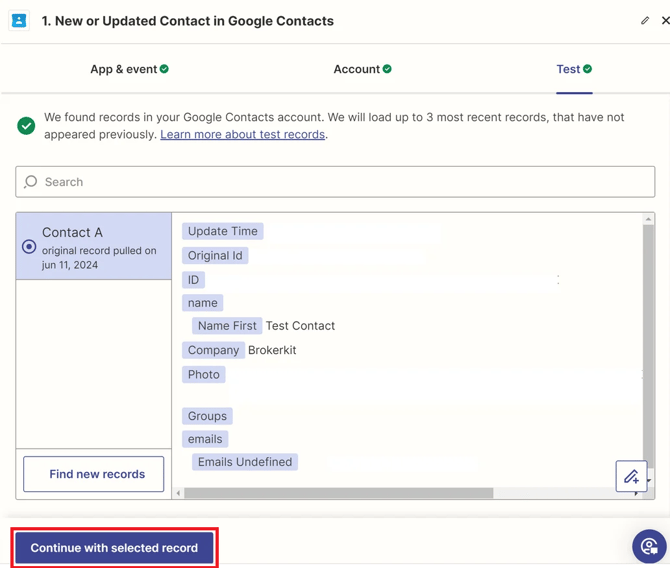
Task: Click the Google Contacts app icon
Action: click(x=19, y=20)
